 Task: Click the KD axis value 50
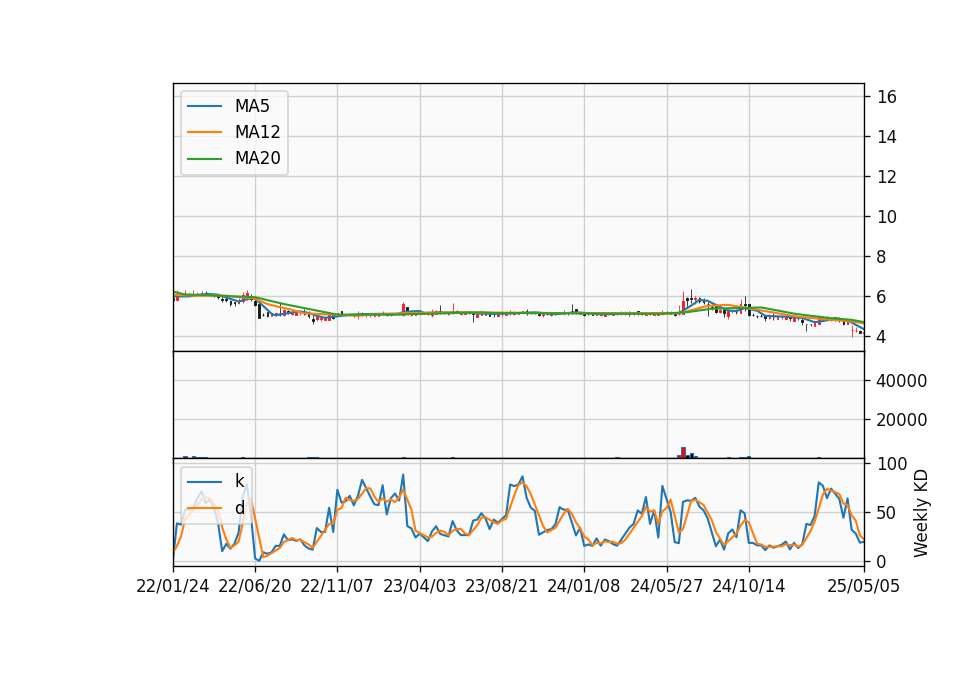[x=887, y=513]
